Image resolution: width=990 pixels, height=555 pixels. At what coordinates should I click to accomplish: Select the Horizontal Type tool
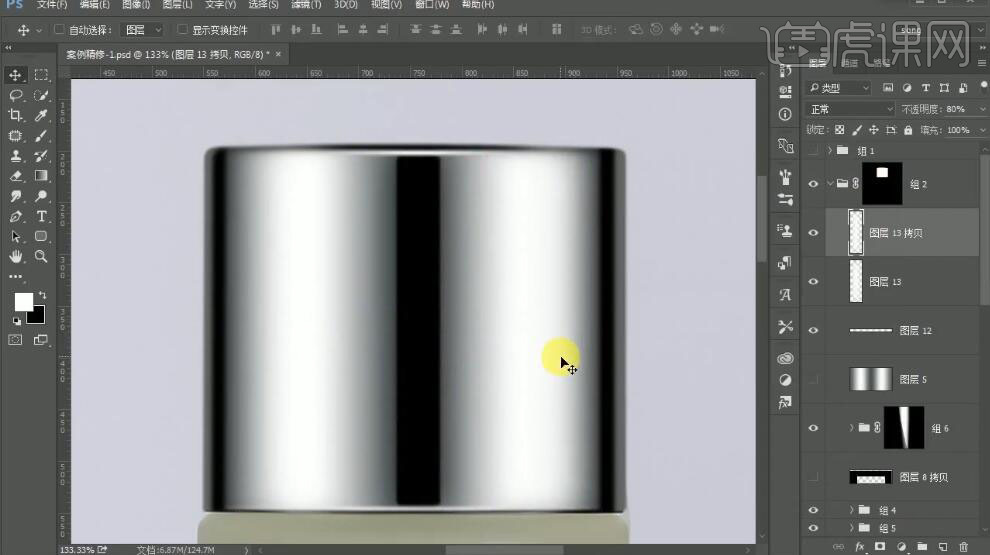(41, 216)
